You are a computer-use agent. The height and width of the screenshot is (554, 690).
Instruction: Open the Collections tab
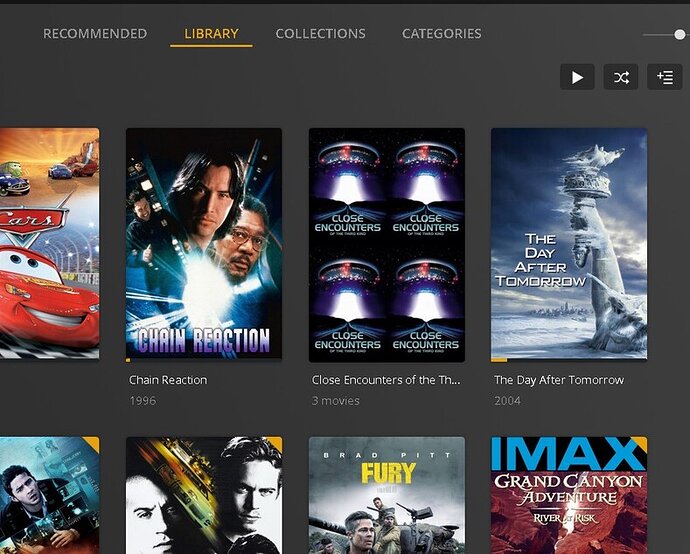pos(320,34)
